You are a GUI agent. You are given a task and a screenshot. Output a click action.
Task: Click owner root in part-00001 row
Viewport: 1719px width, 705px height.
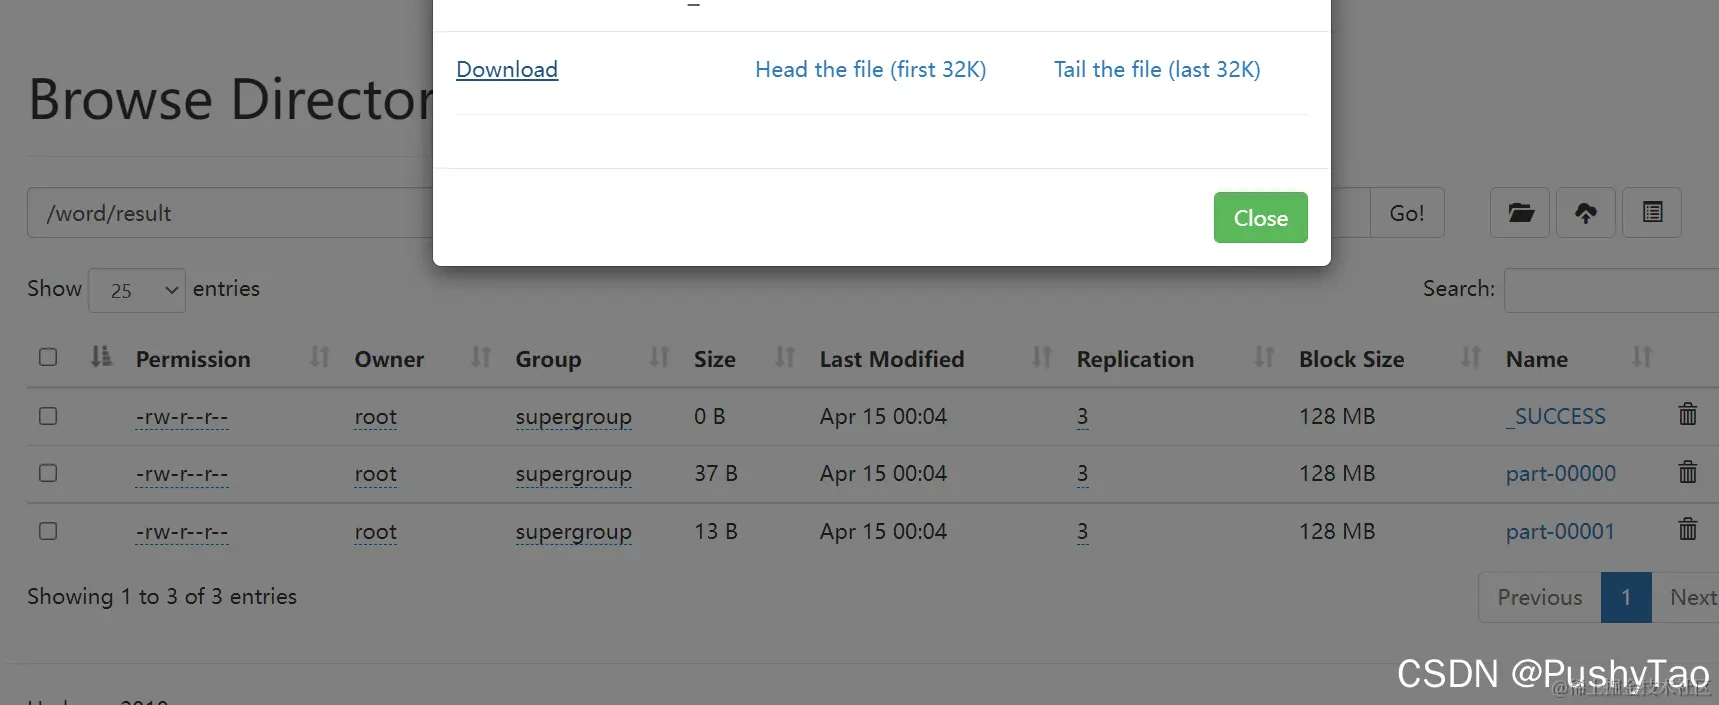376,532
